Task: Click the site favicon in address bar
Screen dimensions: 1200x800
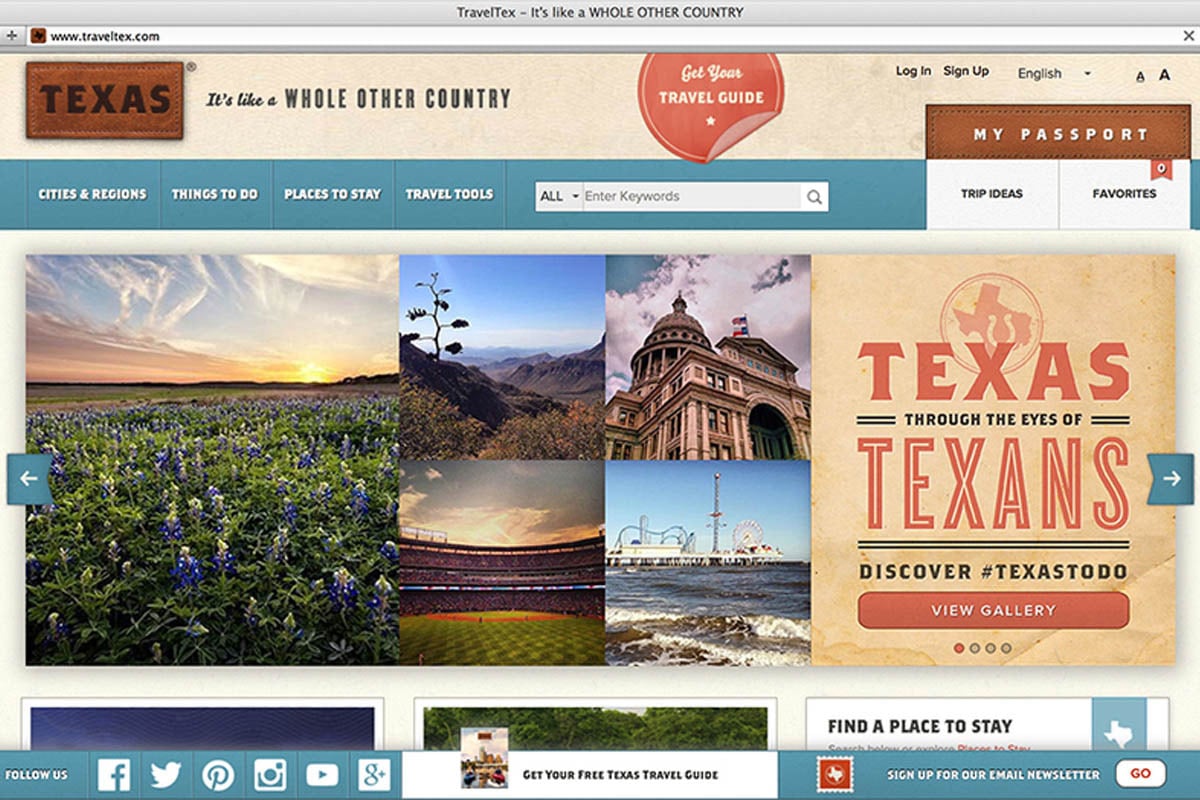Action: pyautogui.click(x=38, y=36)
